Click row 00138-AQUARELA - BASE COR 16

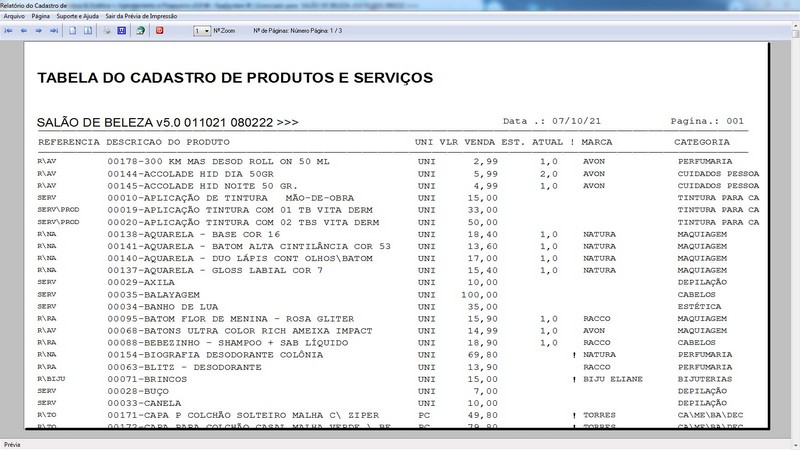click(398, 234)
